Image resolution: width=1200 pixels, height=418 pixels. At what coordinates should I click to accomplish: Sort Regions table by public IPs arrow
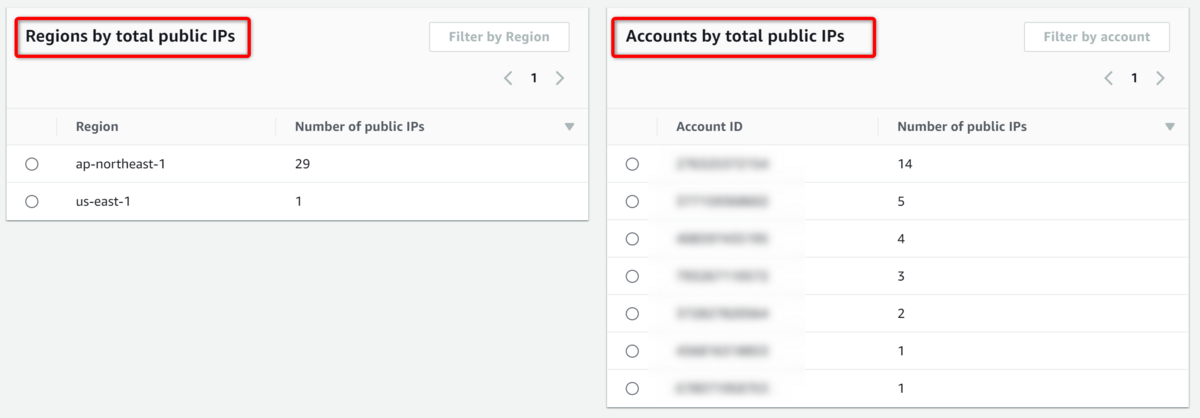569,127
